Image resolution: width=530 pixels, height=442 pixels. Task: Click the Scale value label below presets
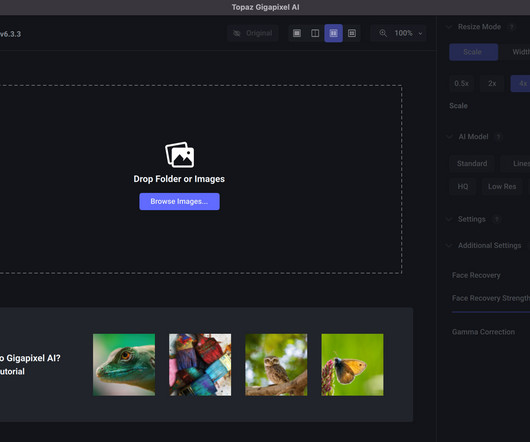pos(458,106)
